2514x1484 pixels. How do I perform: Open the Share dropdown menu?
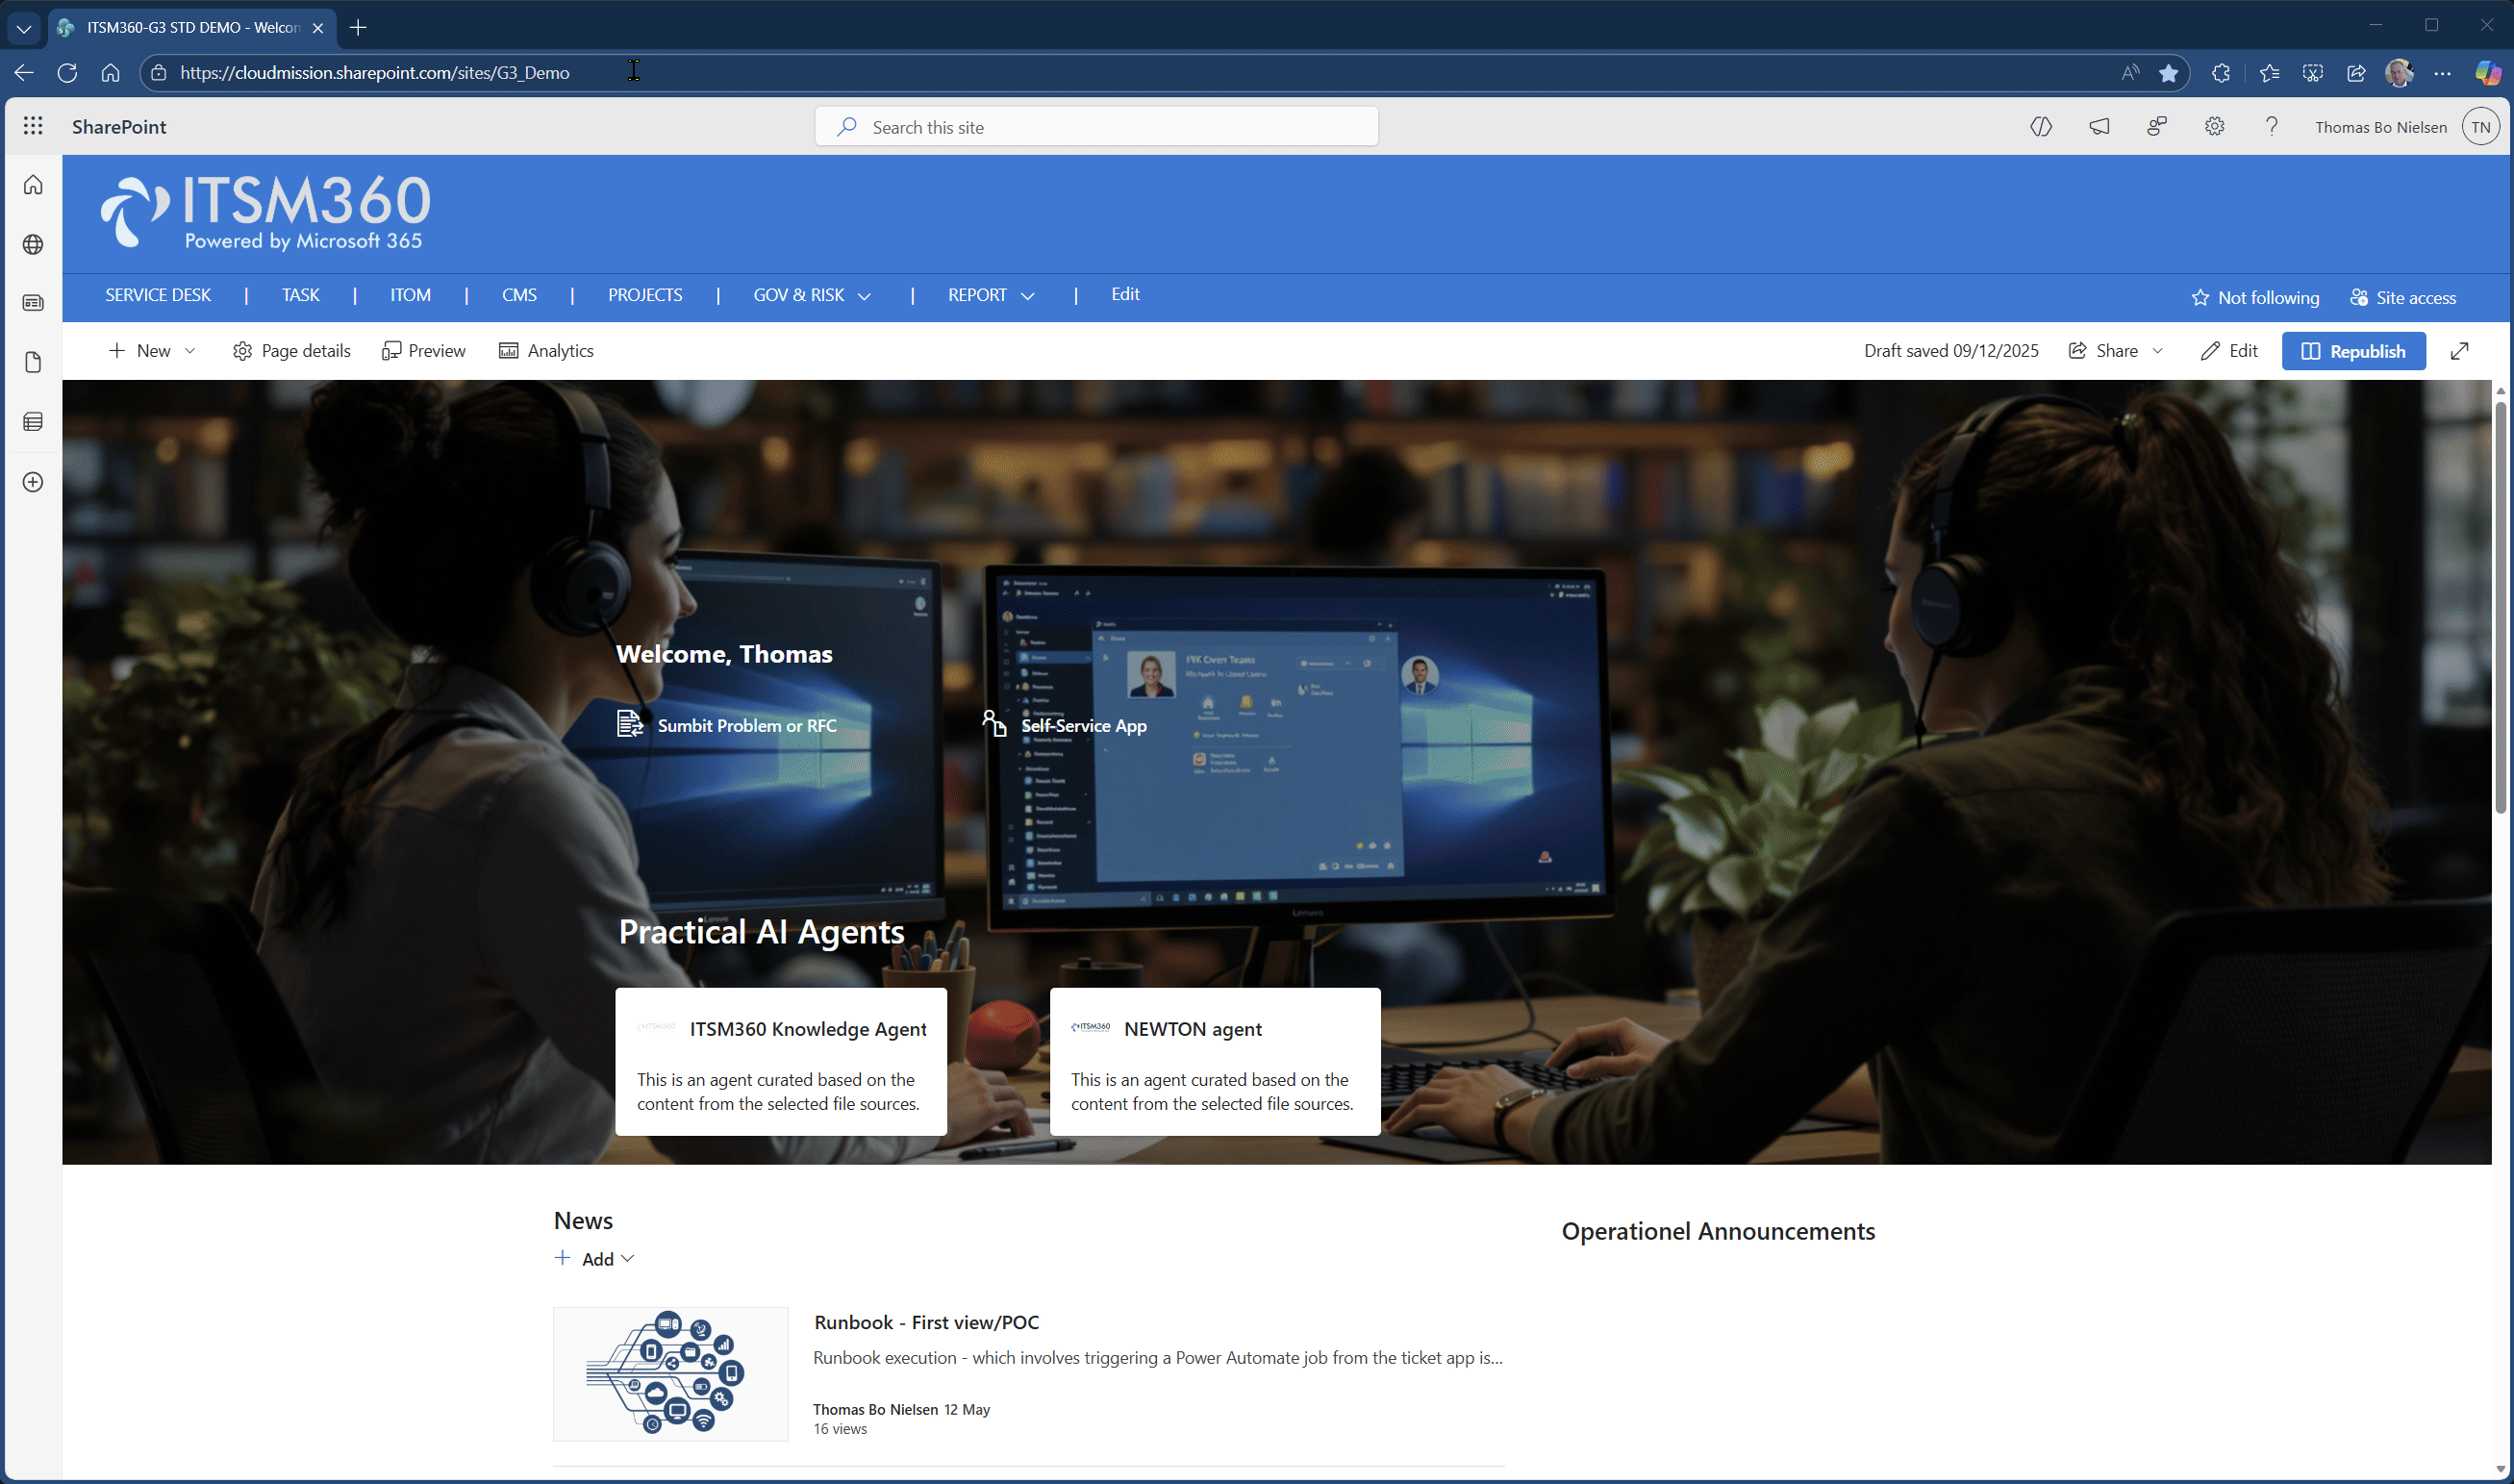point(2115,351)
